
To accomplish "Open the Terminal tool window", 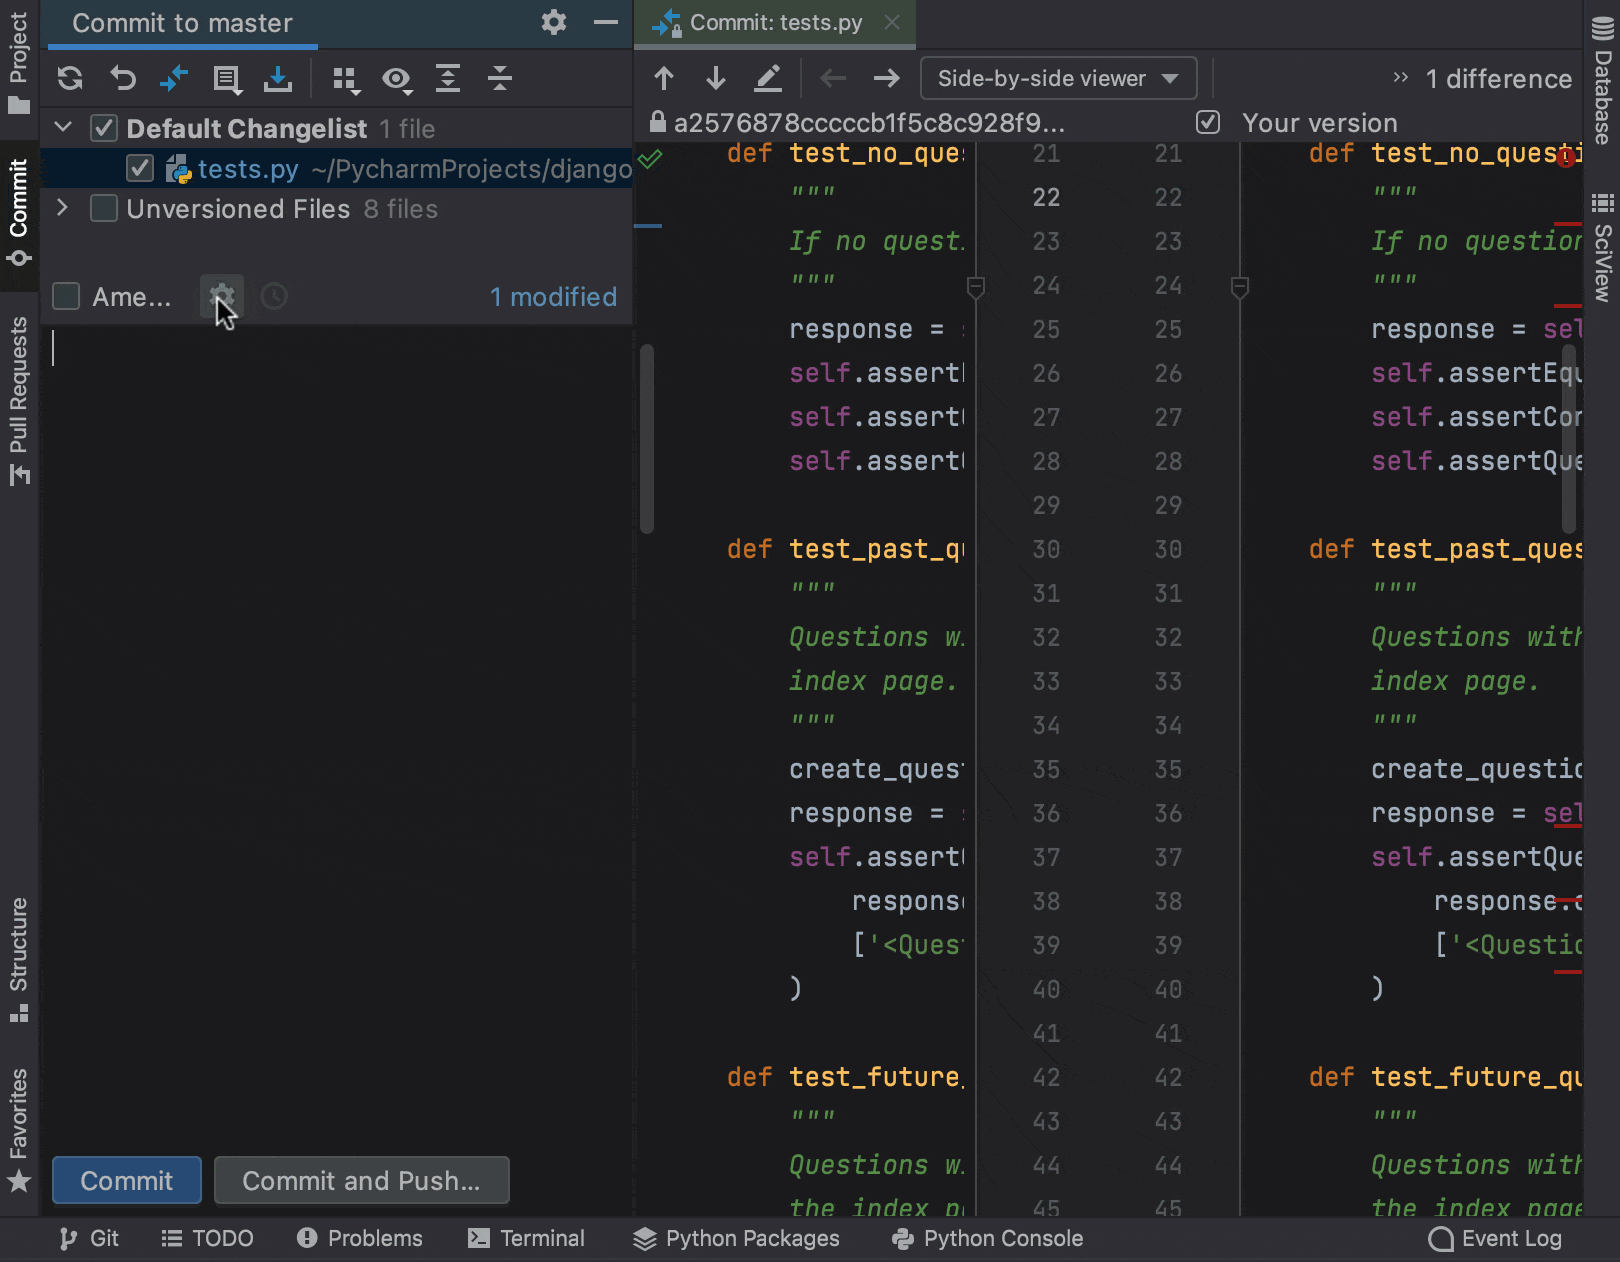I will click(526, 1239).
